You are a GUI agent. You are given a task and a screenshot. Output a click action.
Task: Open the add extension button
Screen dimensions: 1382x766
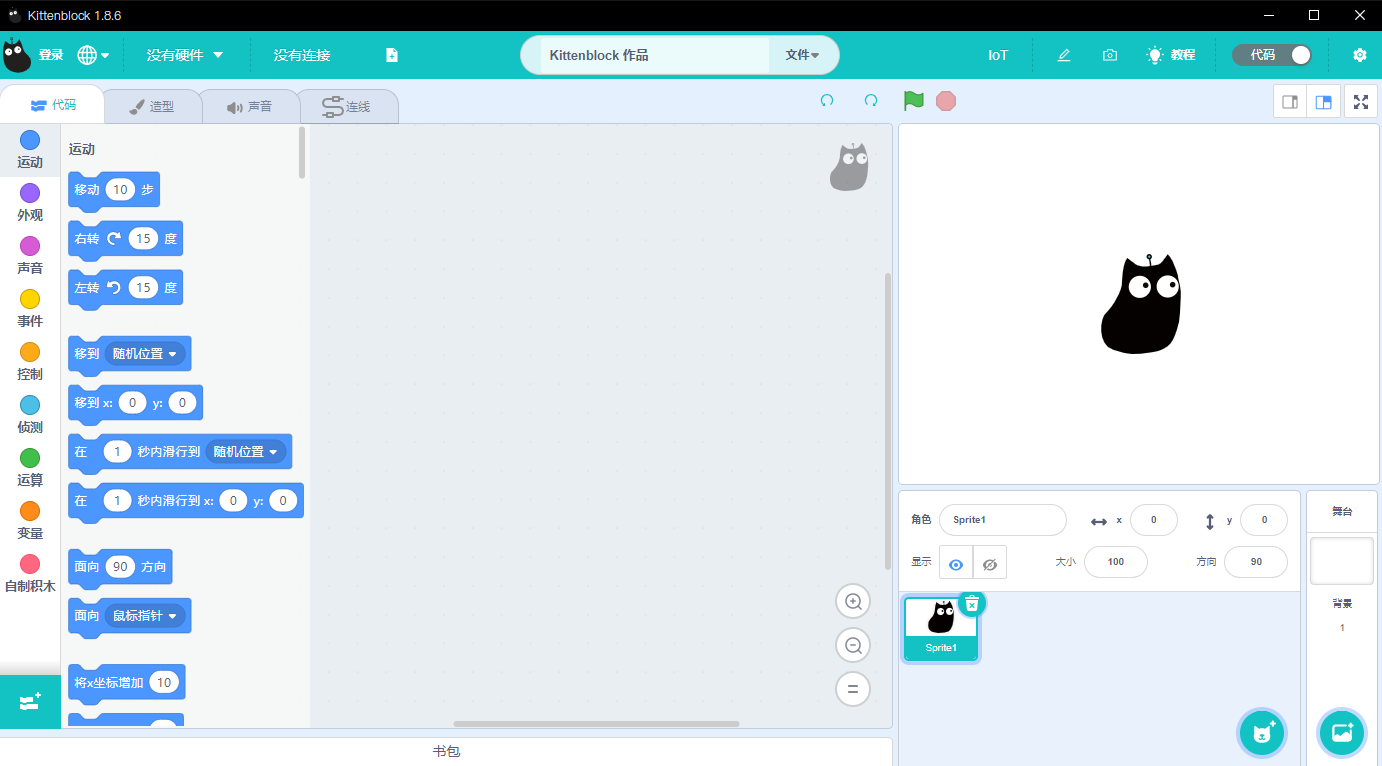pos(30,702)
